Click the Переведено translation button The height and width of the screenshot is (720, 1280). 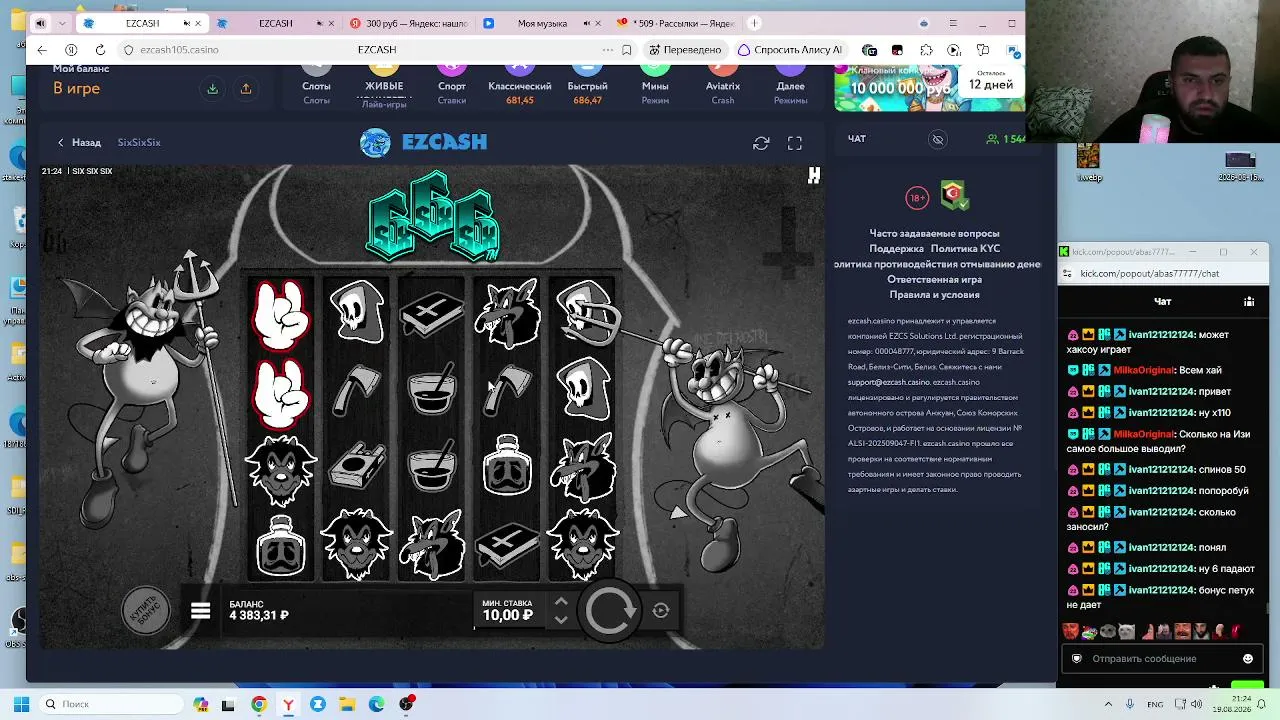[x=685, y=49]
